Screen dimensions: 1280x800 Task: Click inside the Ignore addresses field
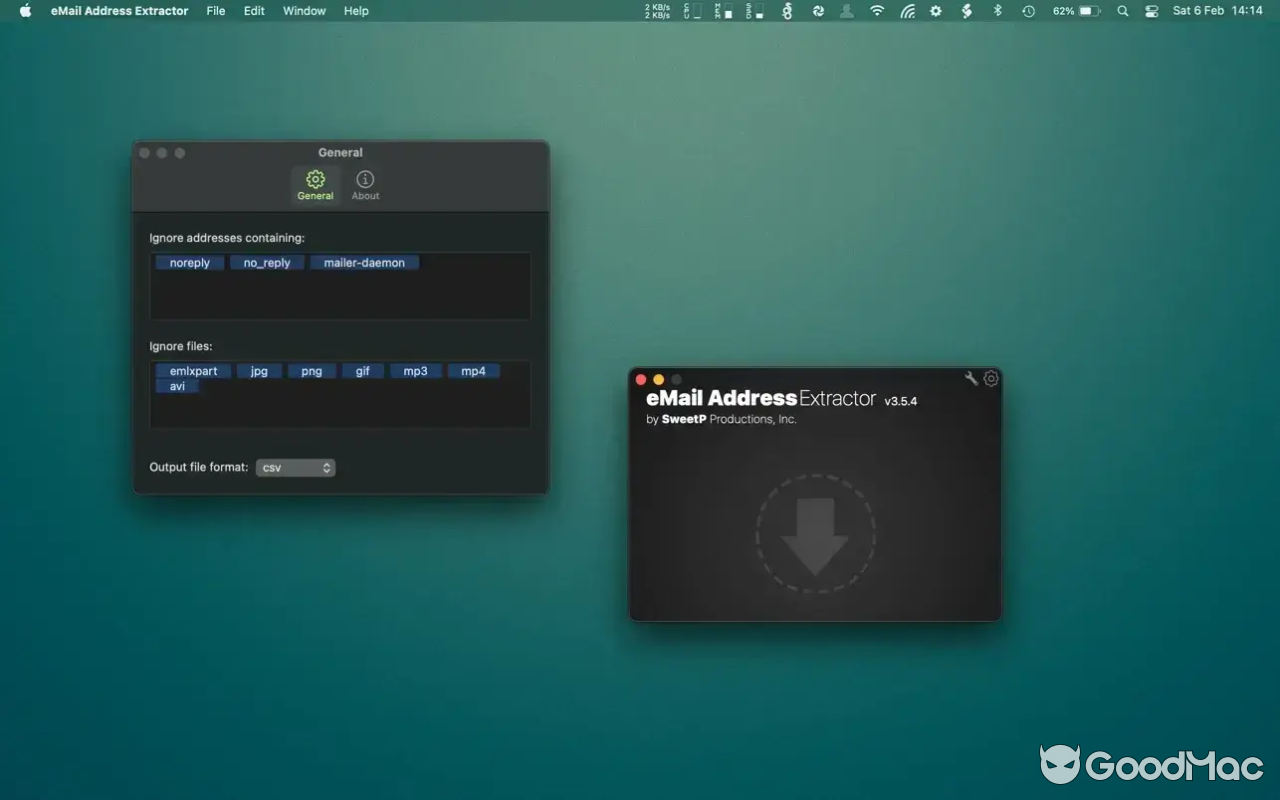click(340, 297)
